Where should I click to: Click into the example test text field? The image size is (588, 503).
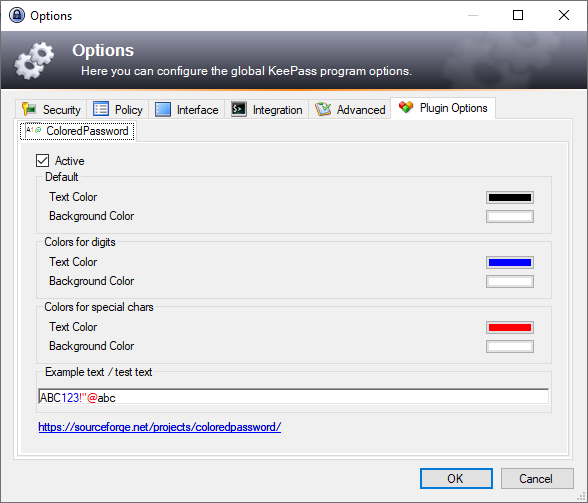[293, 397]
